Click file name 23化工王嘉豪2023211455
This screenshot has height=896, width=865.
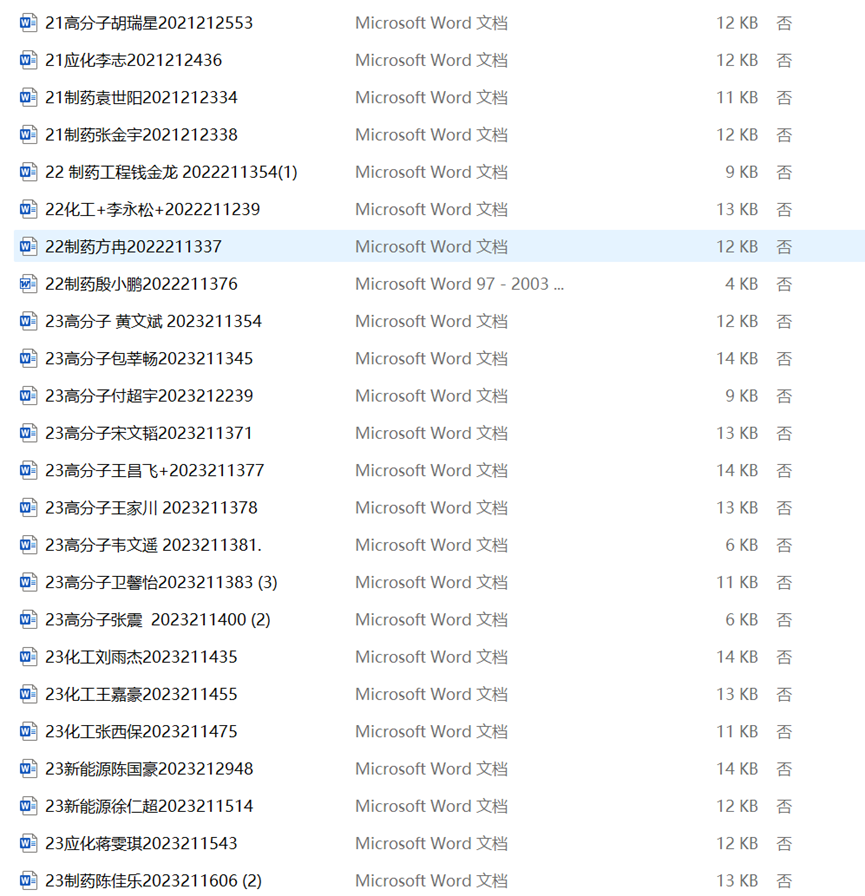pos(141,694)
